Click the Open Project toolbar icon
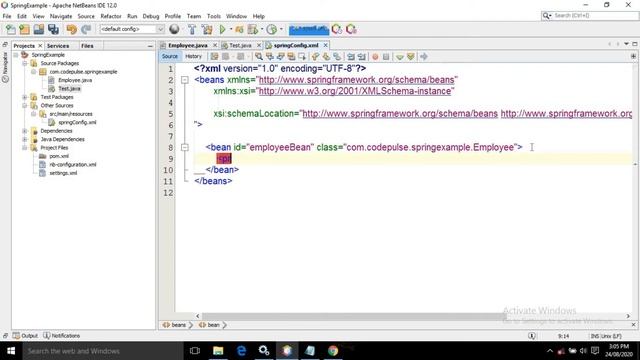This screenshot has height=360, width=640. pos(39,29)
